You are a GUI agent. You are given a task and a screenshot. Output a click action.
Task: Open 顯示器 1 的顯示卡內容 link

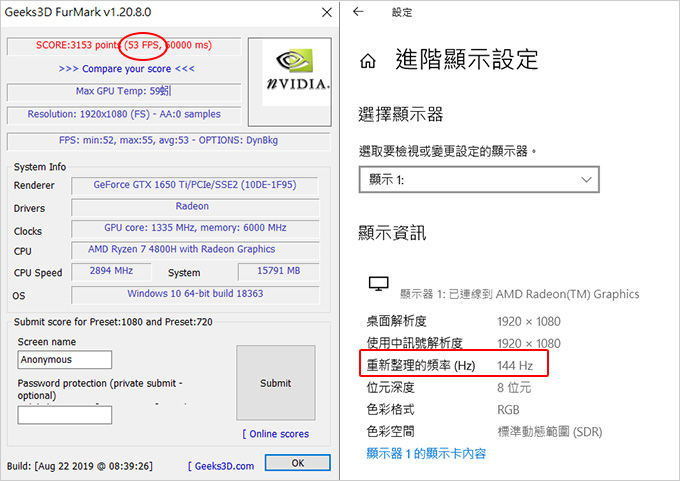coord(426,454)
